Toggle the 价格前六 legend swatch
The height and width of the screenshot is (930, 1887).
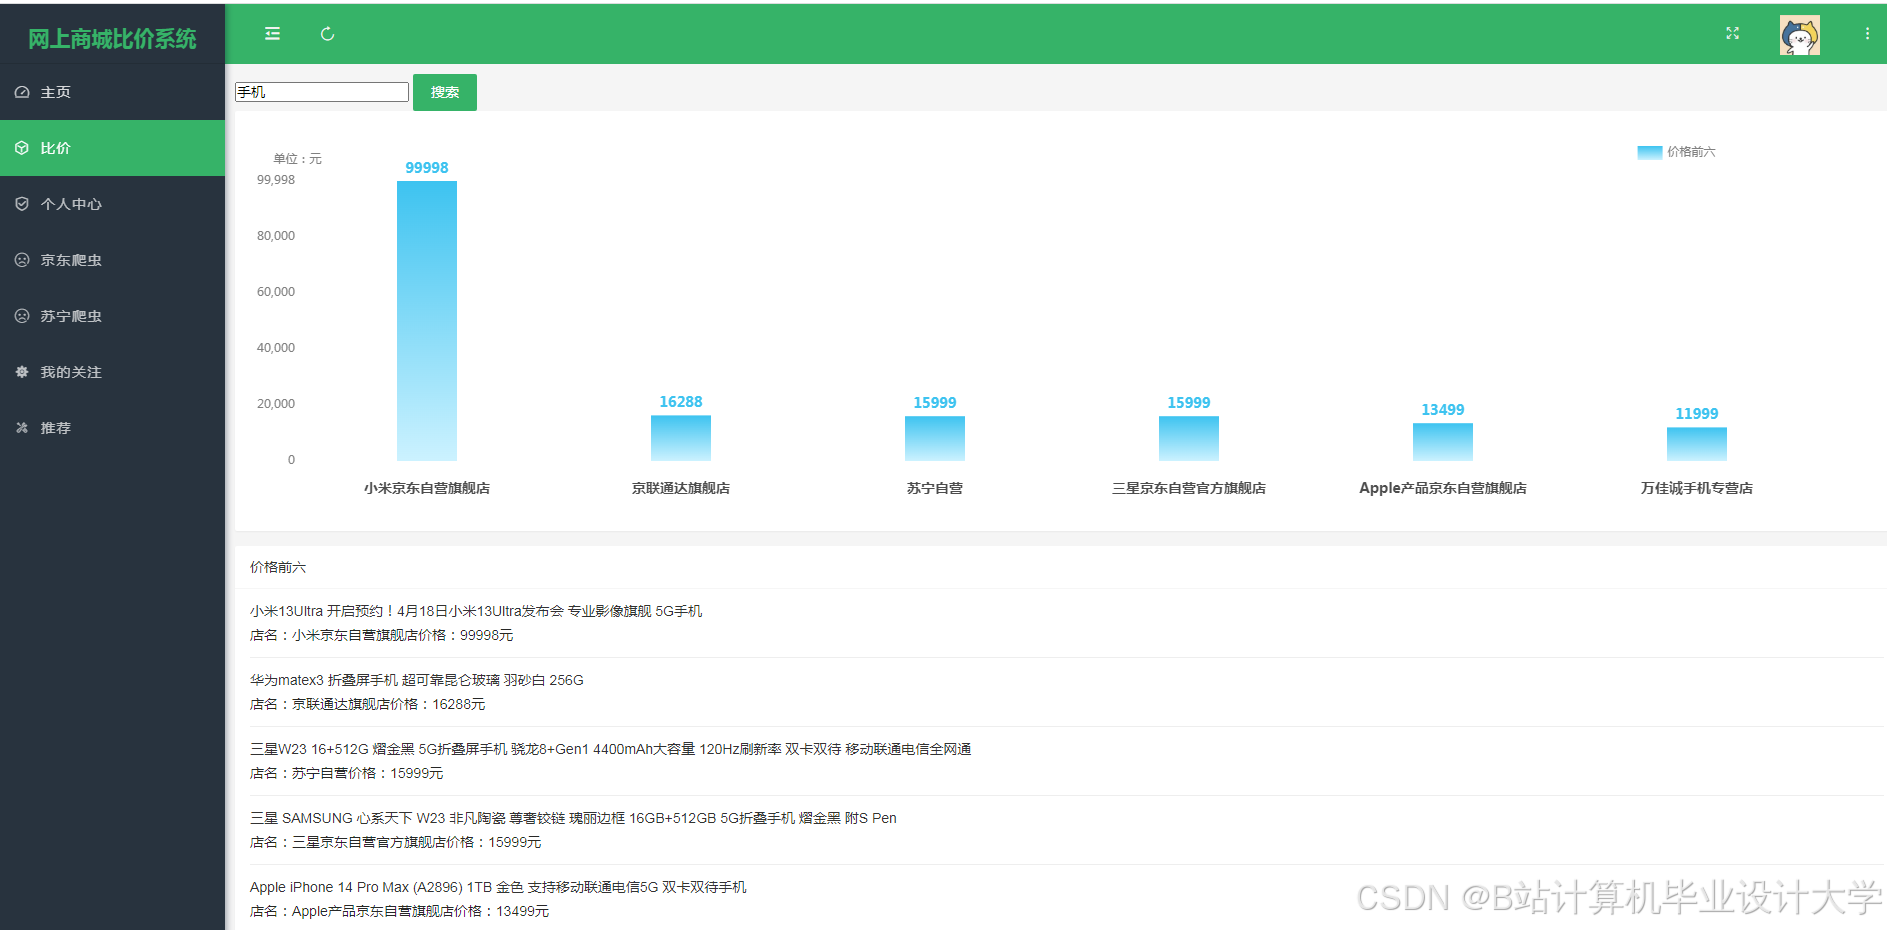1650,152
